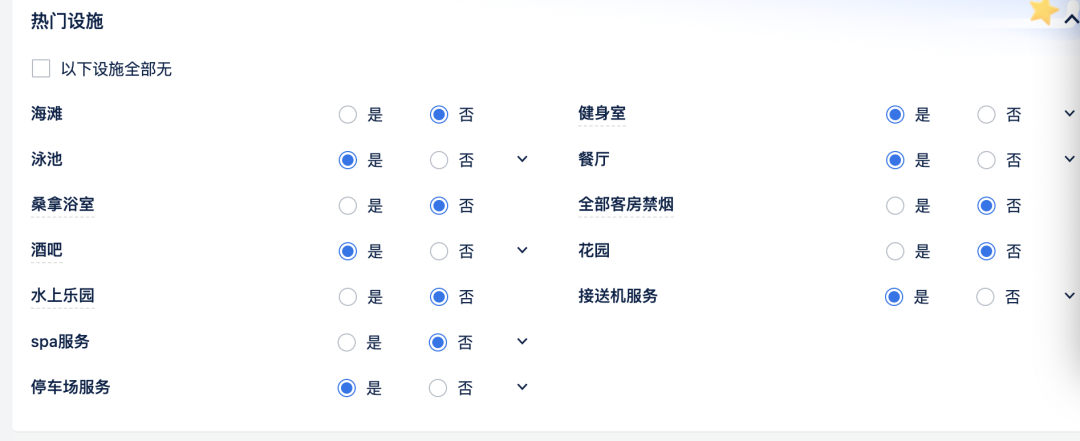Expand the 餐厅 details chevron
The image size is (1080, 441).
pos(1069,159)
